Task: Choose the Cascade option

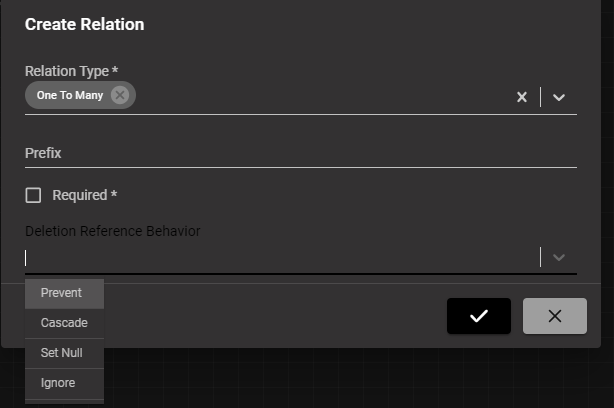Action: tap(65, 323)
